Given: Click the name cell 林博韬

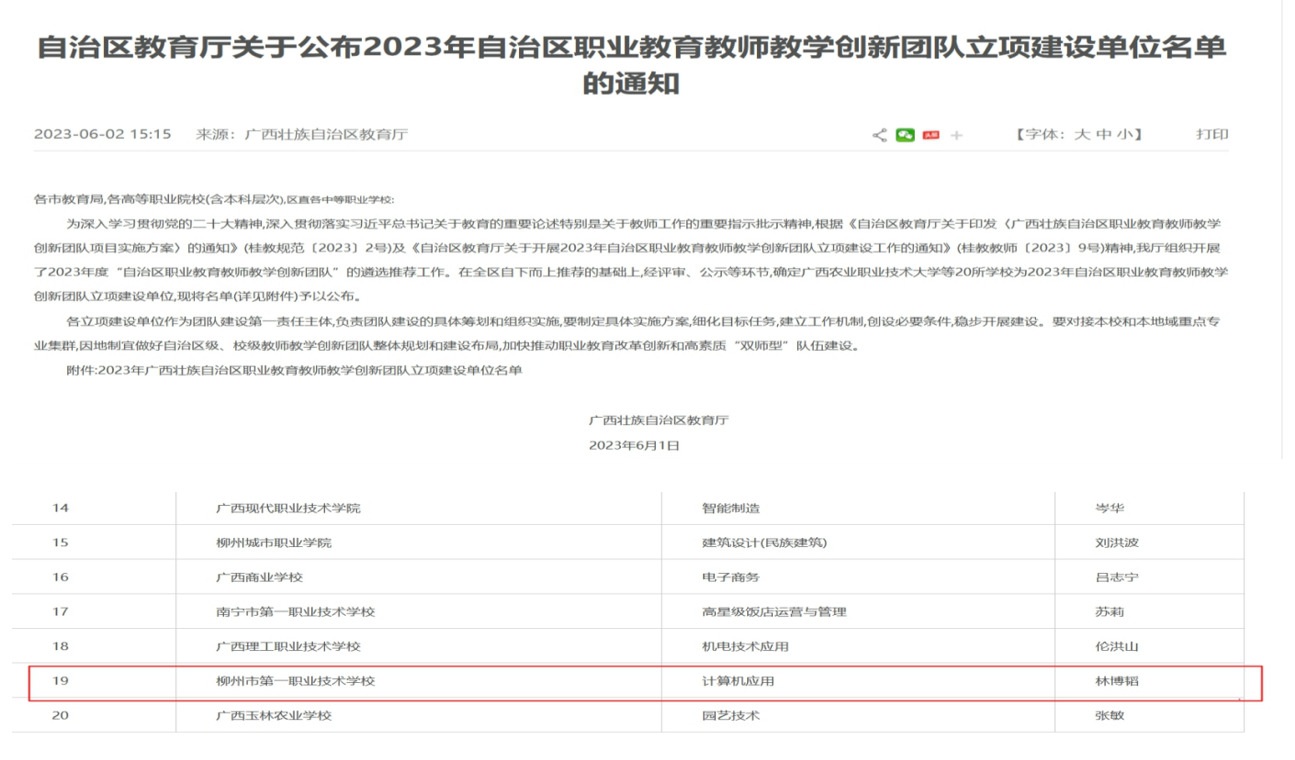Looking at the screenshot, I should pos(1117,681).
